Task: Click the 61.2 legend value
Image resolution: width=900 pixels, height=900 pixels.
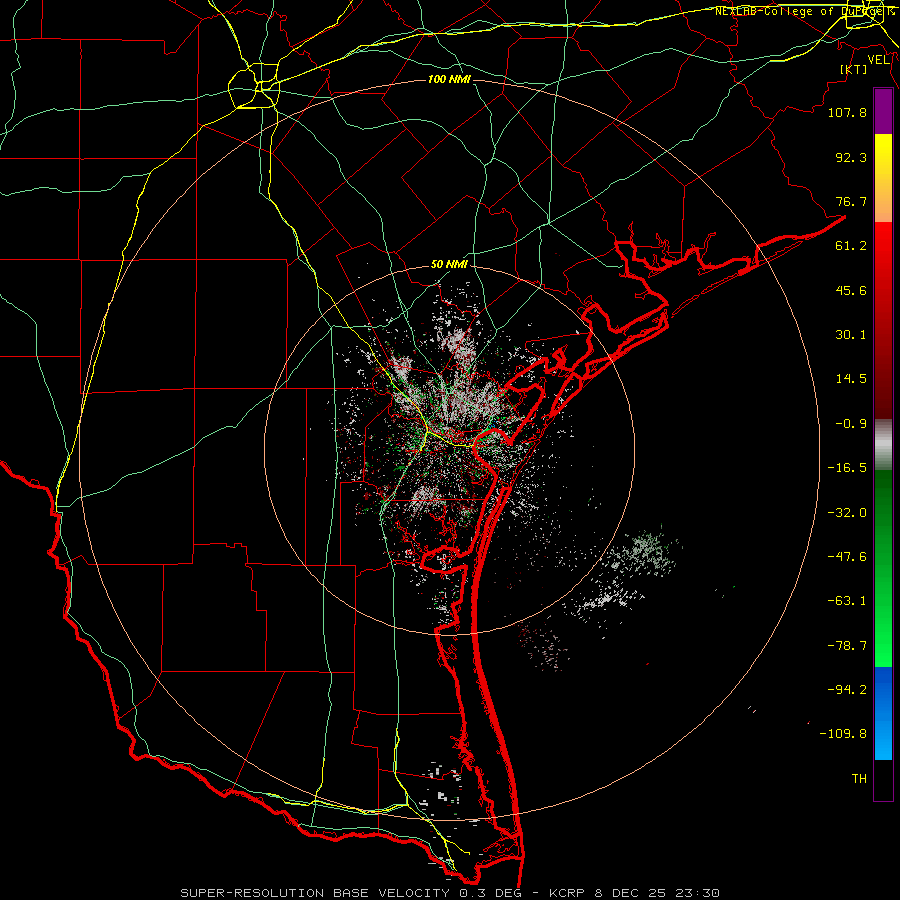Action: [851, 246]
